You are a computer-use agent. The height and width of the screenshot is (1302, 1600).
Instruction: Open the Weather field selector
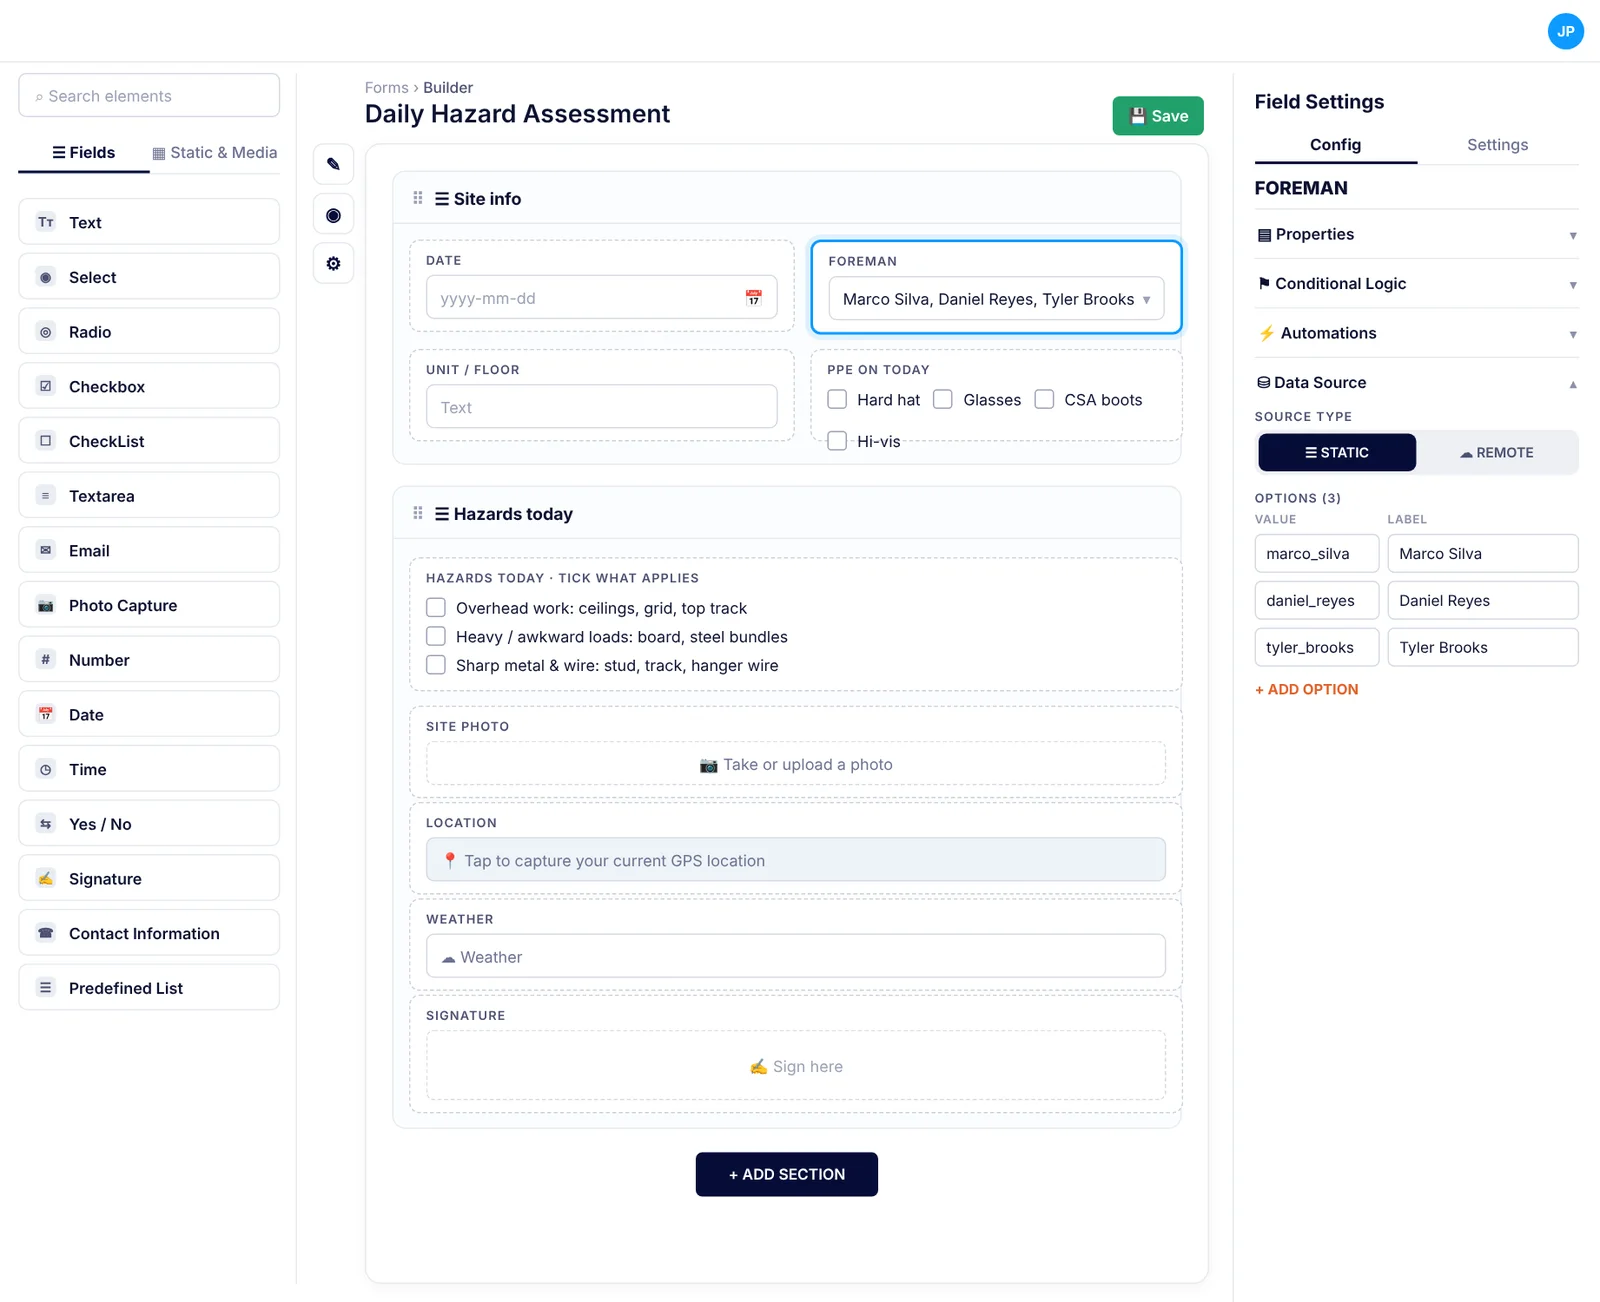(796, 956)
